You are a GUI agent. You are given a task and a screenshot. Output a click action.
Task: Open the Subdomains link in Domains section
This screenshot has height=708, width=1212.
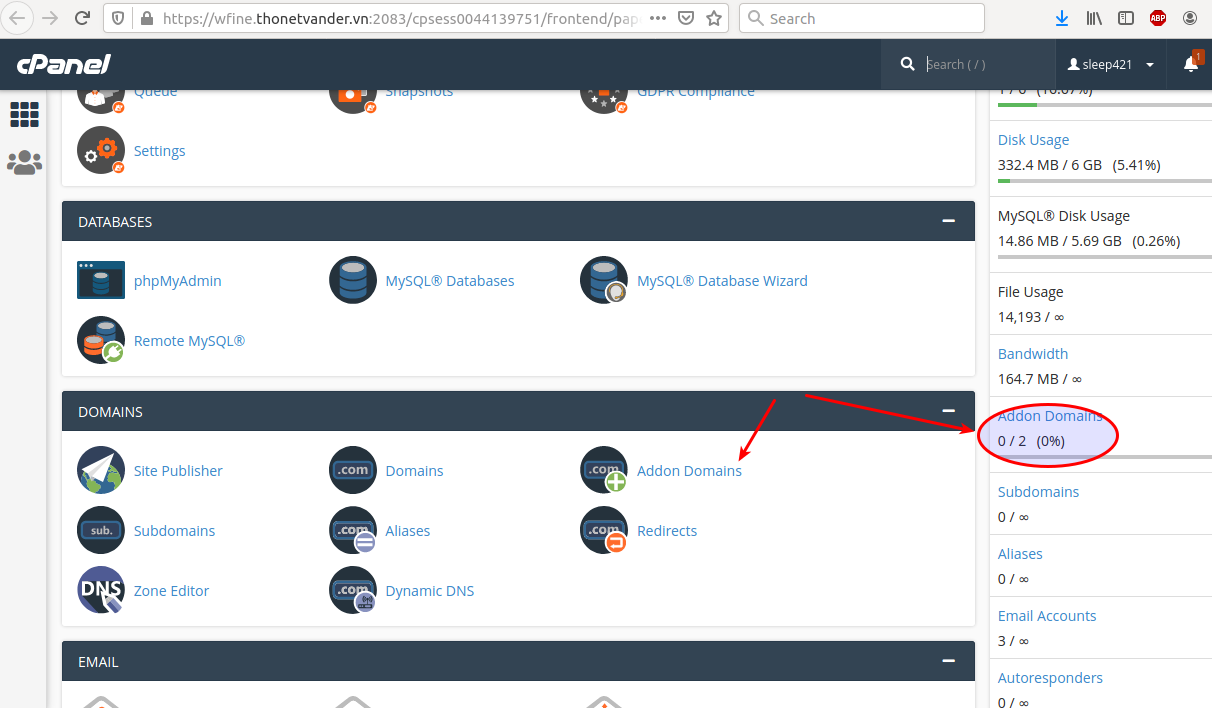click(174, 531)
